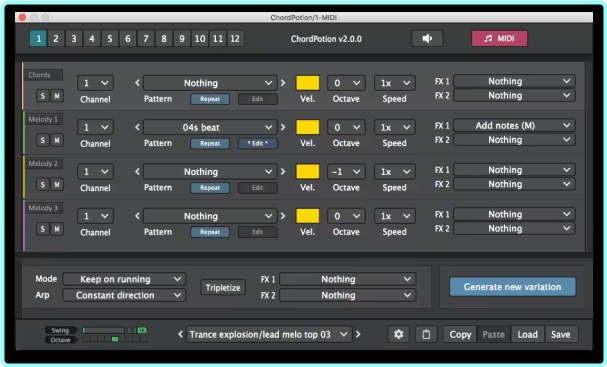Select previous pattern before 04s beat
The image size is (607, 367).
(x=137, y=127)
